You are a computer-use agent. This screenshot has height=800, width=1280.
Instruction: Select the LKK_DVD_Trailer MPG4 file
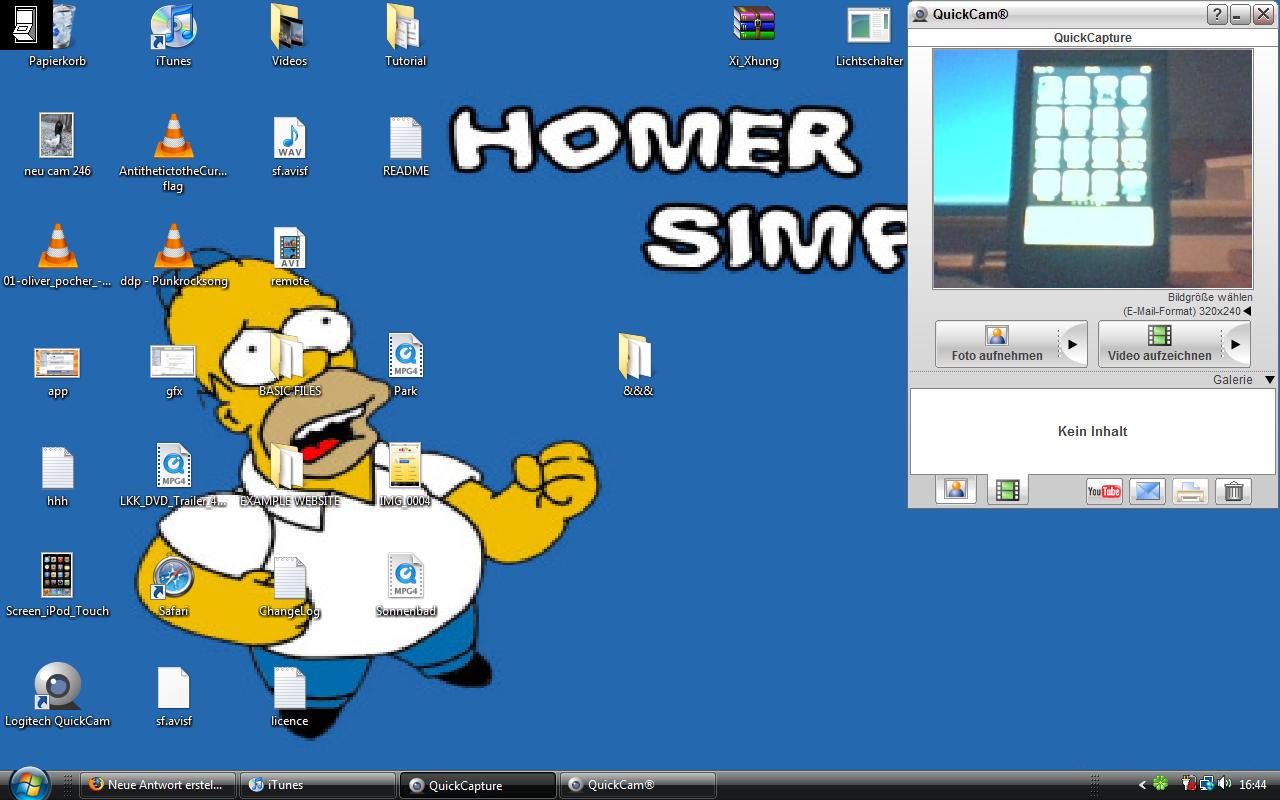(173, 475)
